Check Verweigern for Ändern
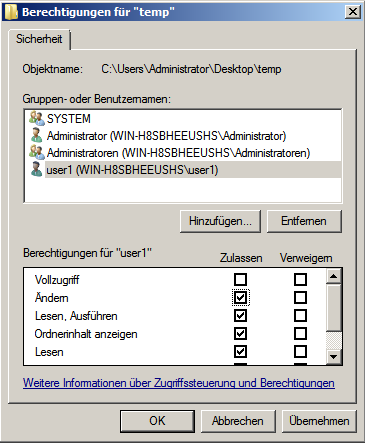The image size is (365, 443). point(300,297)
